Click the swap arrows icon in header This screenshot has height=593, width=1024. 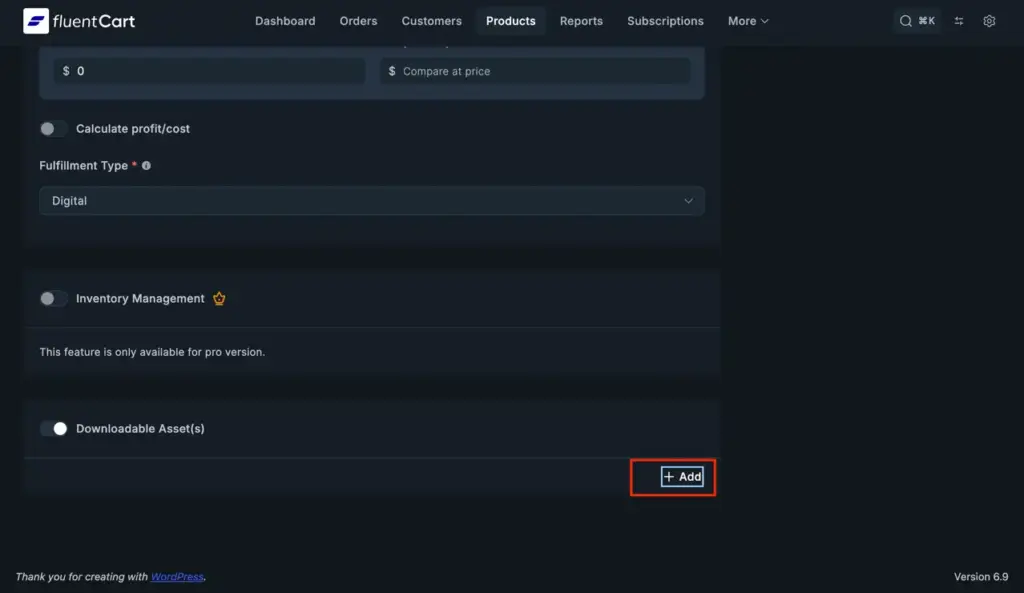point(959,21)
